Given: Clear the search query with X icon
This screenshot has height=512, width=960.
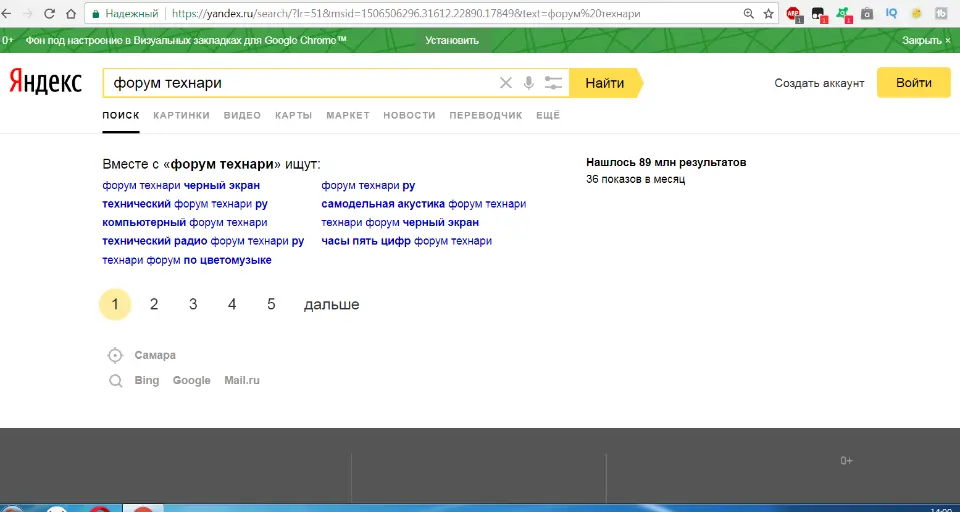Looking at the screenshot, I should click(505, 83).
